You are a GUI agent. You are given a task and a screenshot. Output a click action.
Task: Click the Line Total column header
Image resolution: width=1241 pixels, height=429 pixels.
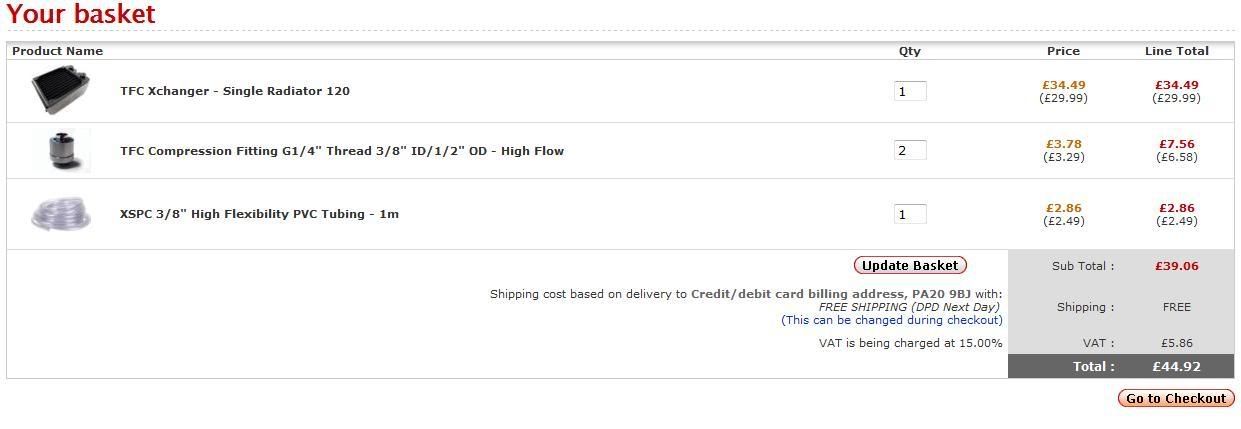pos(1177,51)
